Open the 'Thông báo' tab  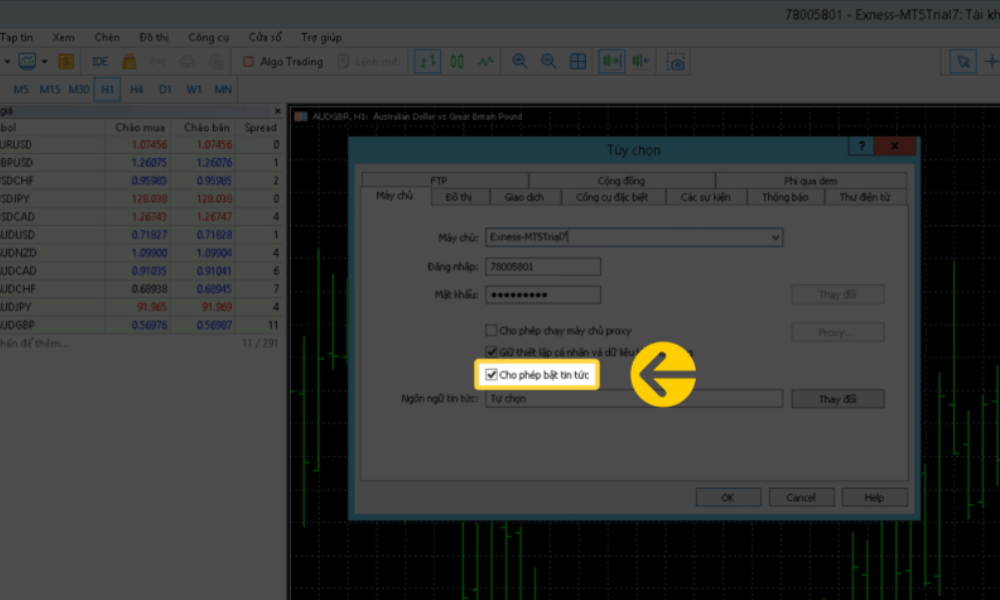pyautogui.click(x=785, y=197)
